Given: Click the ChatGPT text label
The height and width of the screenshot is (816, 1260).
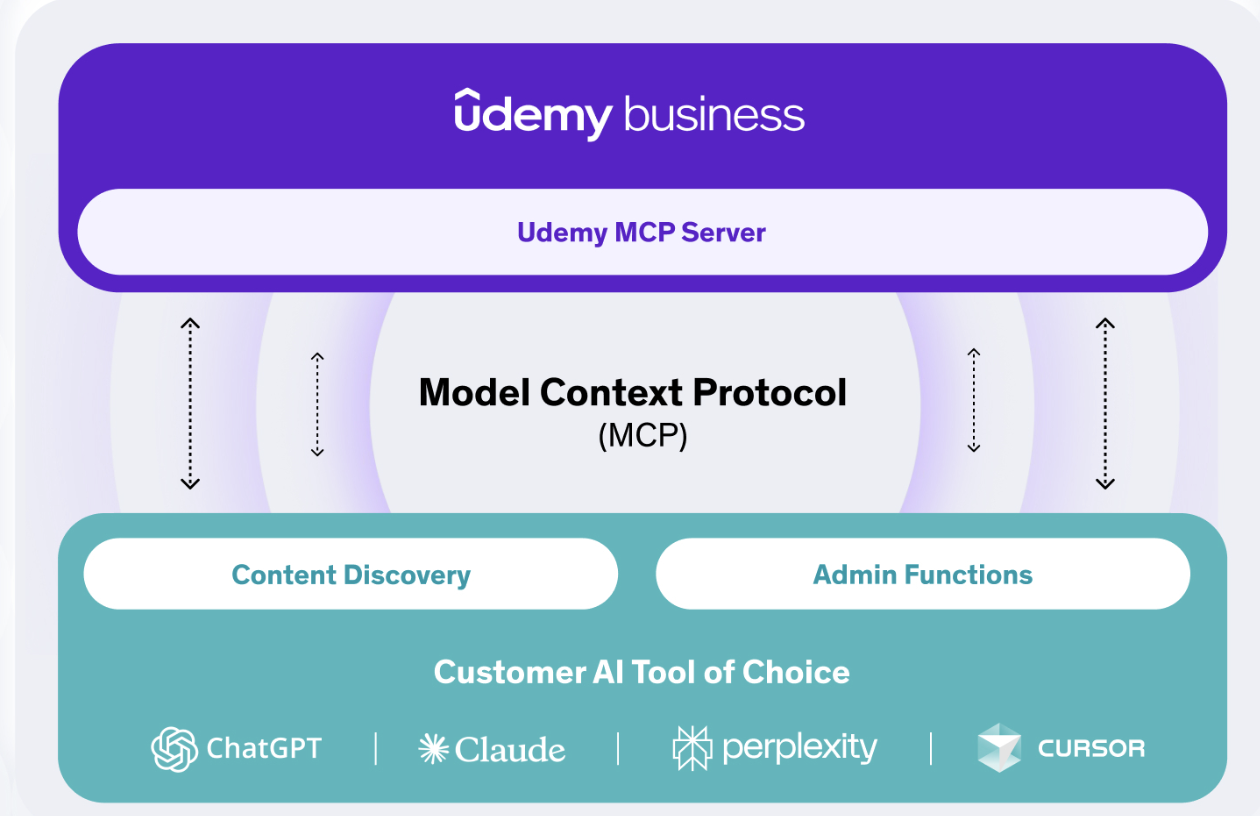Looking at the screenshot, I should (x=264, y=748).
